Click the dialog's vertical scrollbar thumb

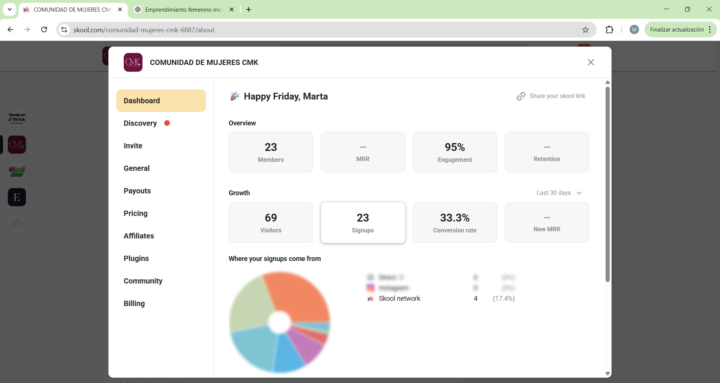point(608,184)
